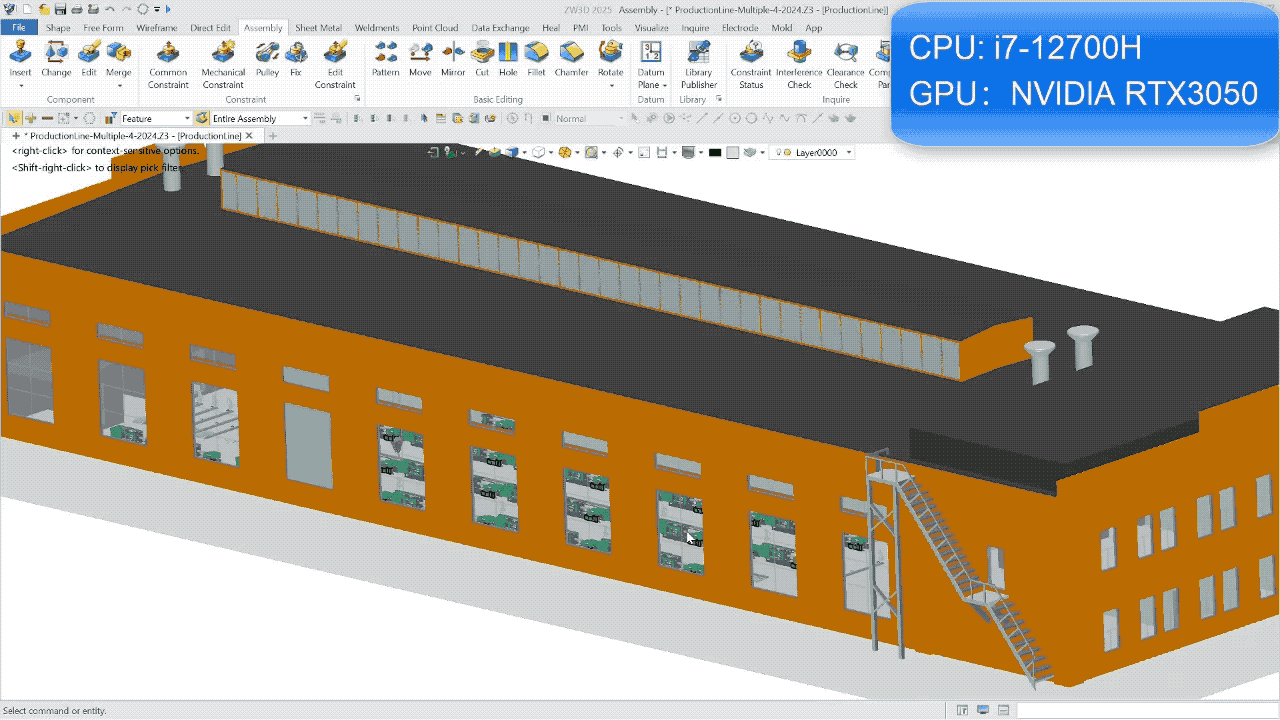This screenshot has height=720, width=1280.
Task: Switch to the Shape ribbon tab
Action: coord(58,28)
